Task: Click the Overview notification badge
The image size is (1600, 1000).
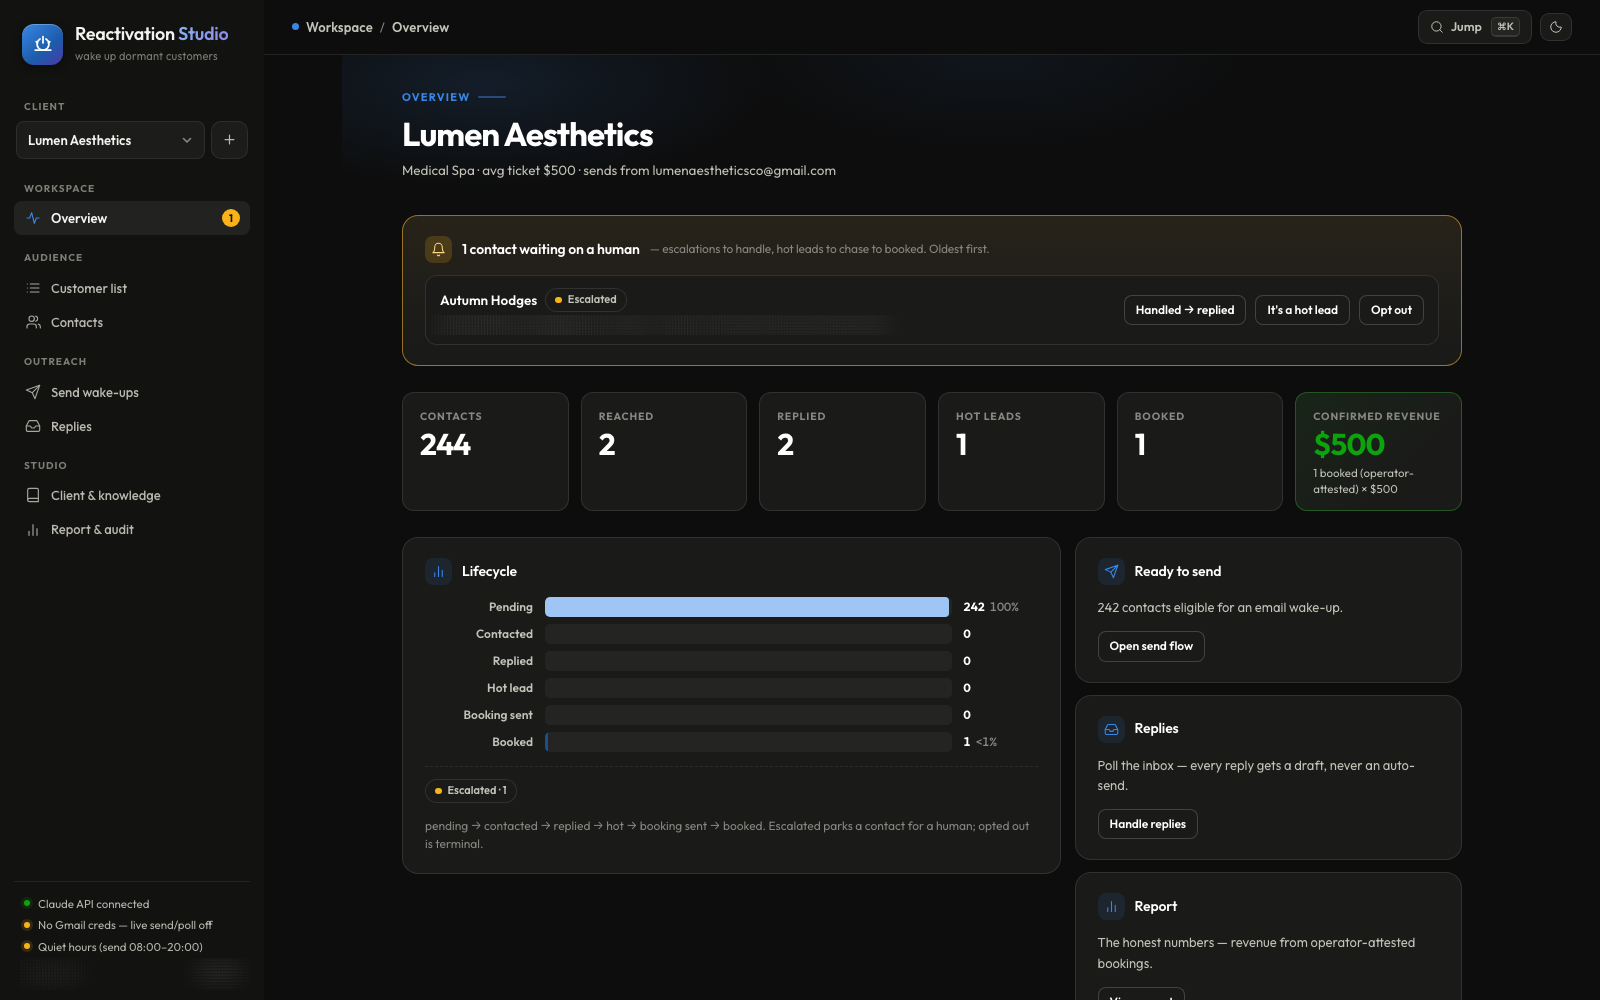Action: [231, 218]
